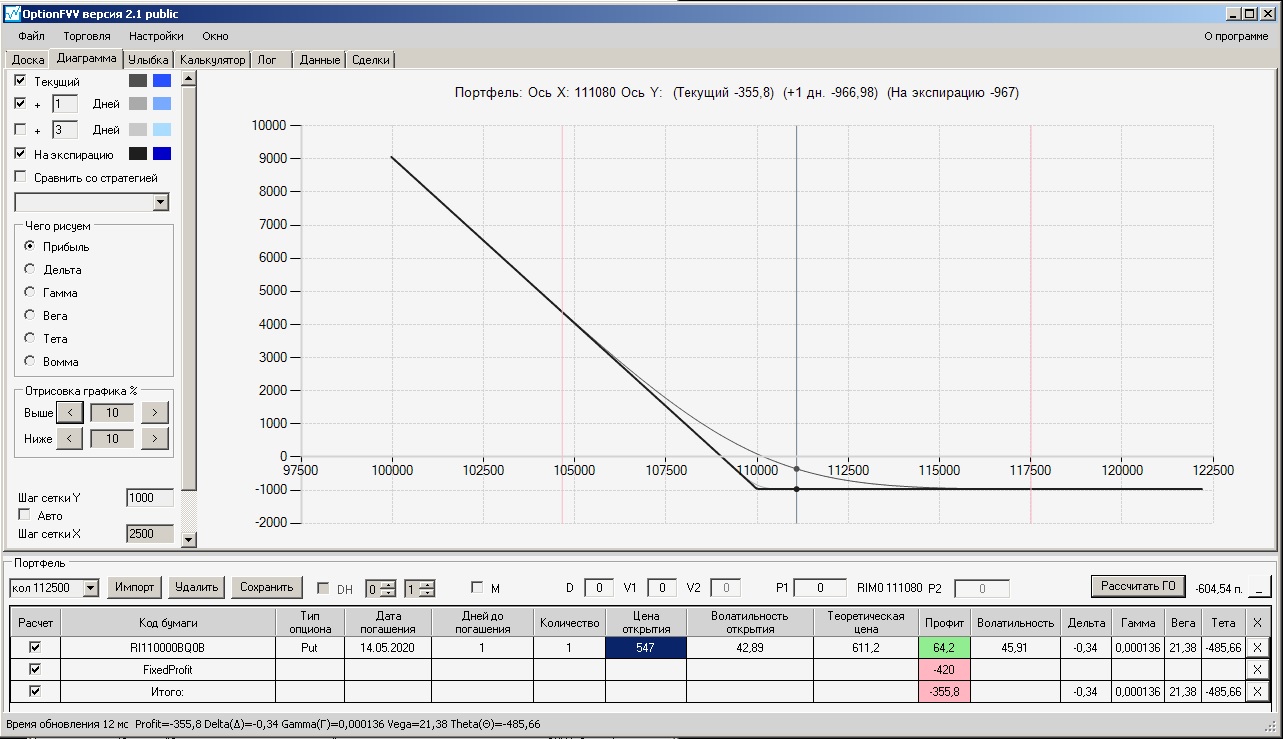This screenshot has height=739, width=1283.
Task: Click the light blue swatch in the +1 Дней row
Action: click(x=162, y=103)
